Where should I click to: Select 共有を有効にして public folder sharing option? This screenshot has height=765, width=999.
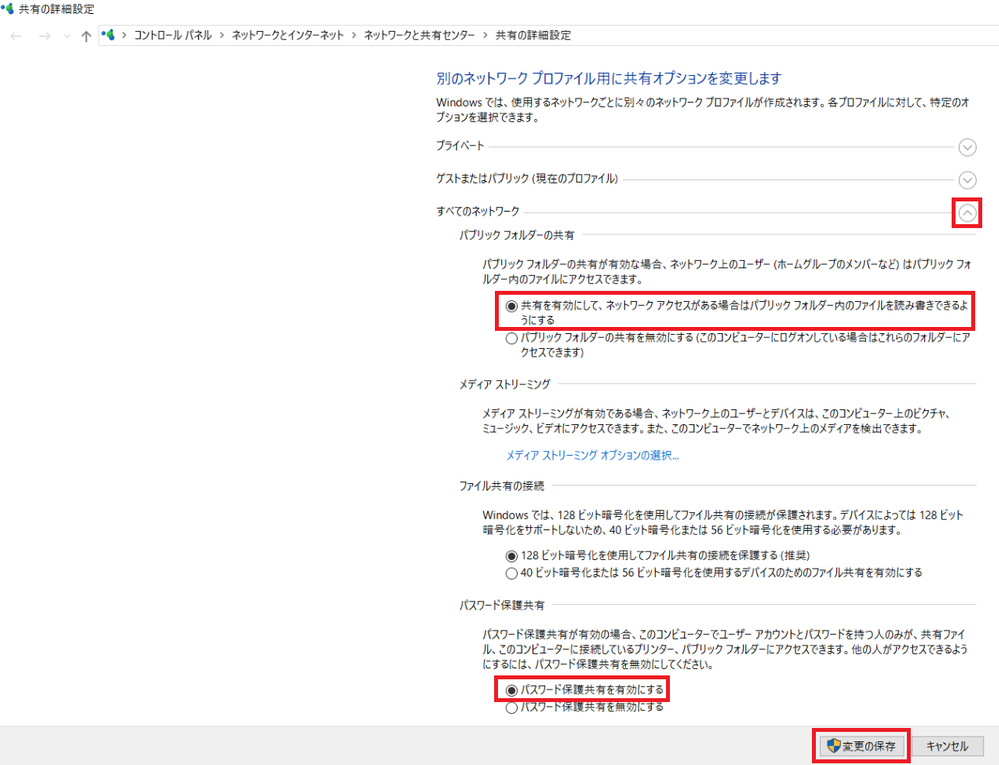[511, 306]
